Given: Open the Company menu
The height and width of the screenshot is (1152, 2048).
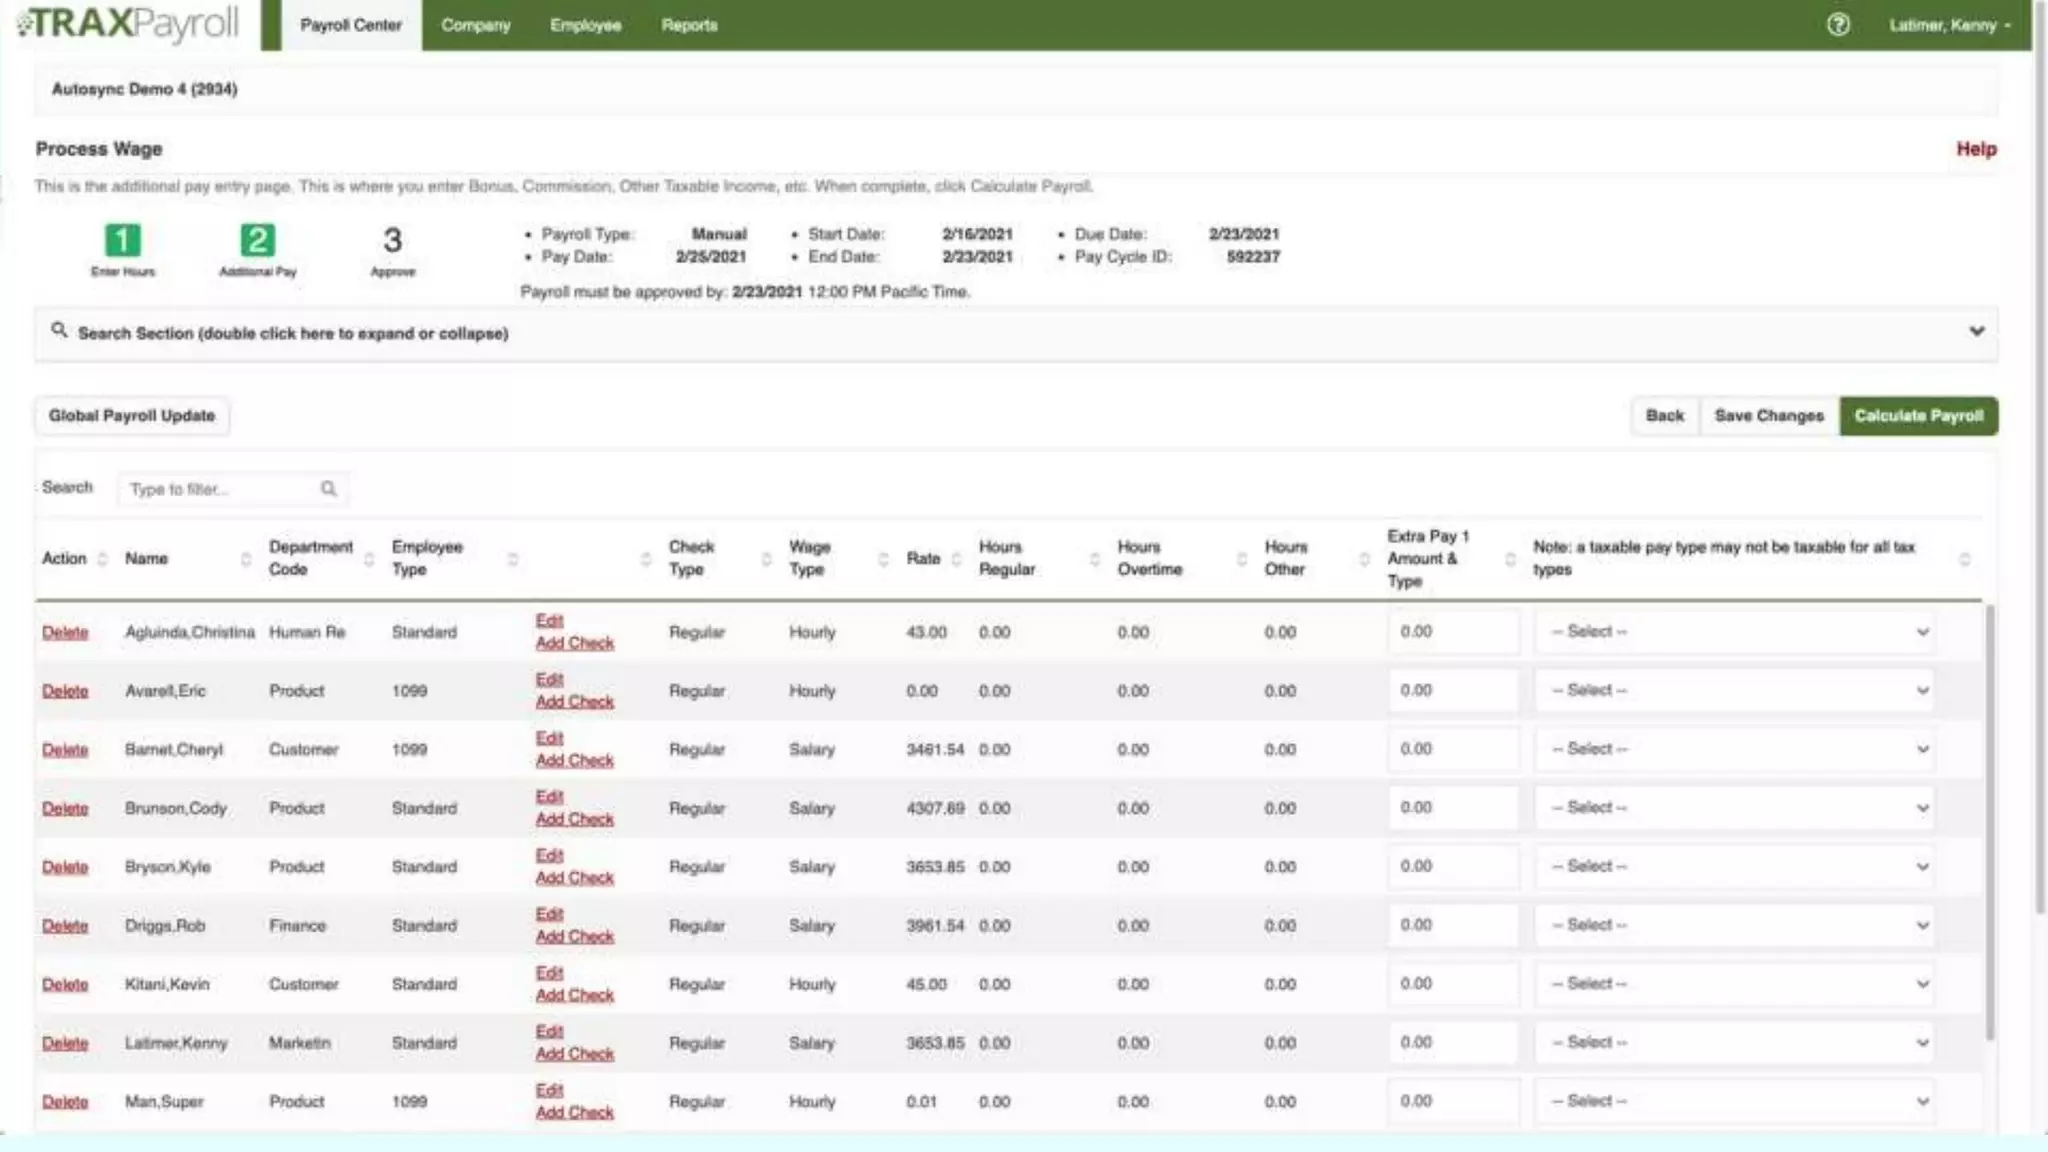Looking at the screenshot, I should [476, 25].
